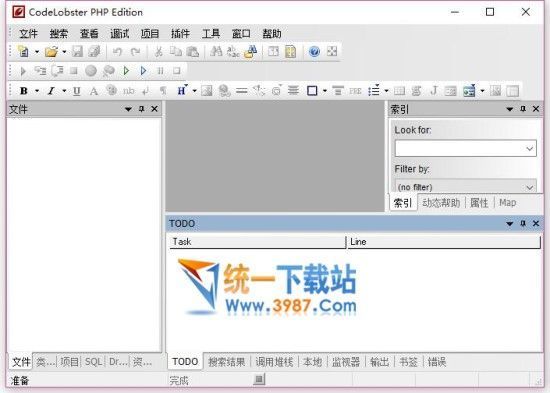Click the Undo arrow icon
Image resolution: width=550 pixels, height=393 pixels.
click(118, 52)
